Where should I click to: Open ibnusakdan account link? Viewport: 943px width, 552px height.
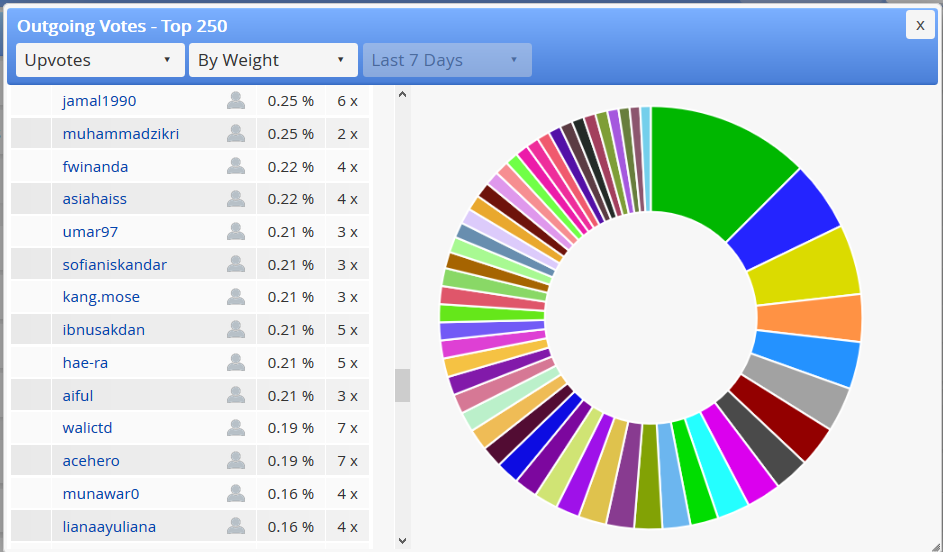click(103, 330)
